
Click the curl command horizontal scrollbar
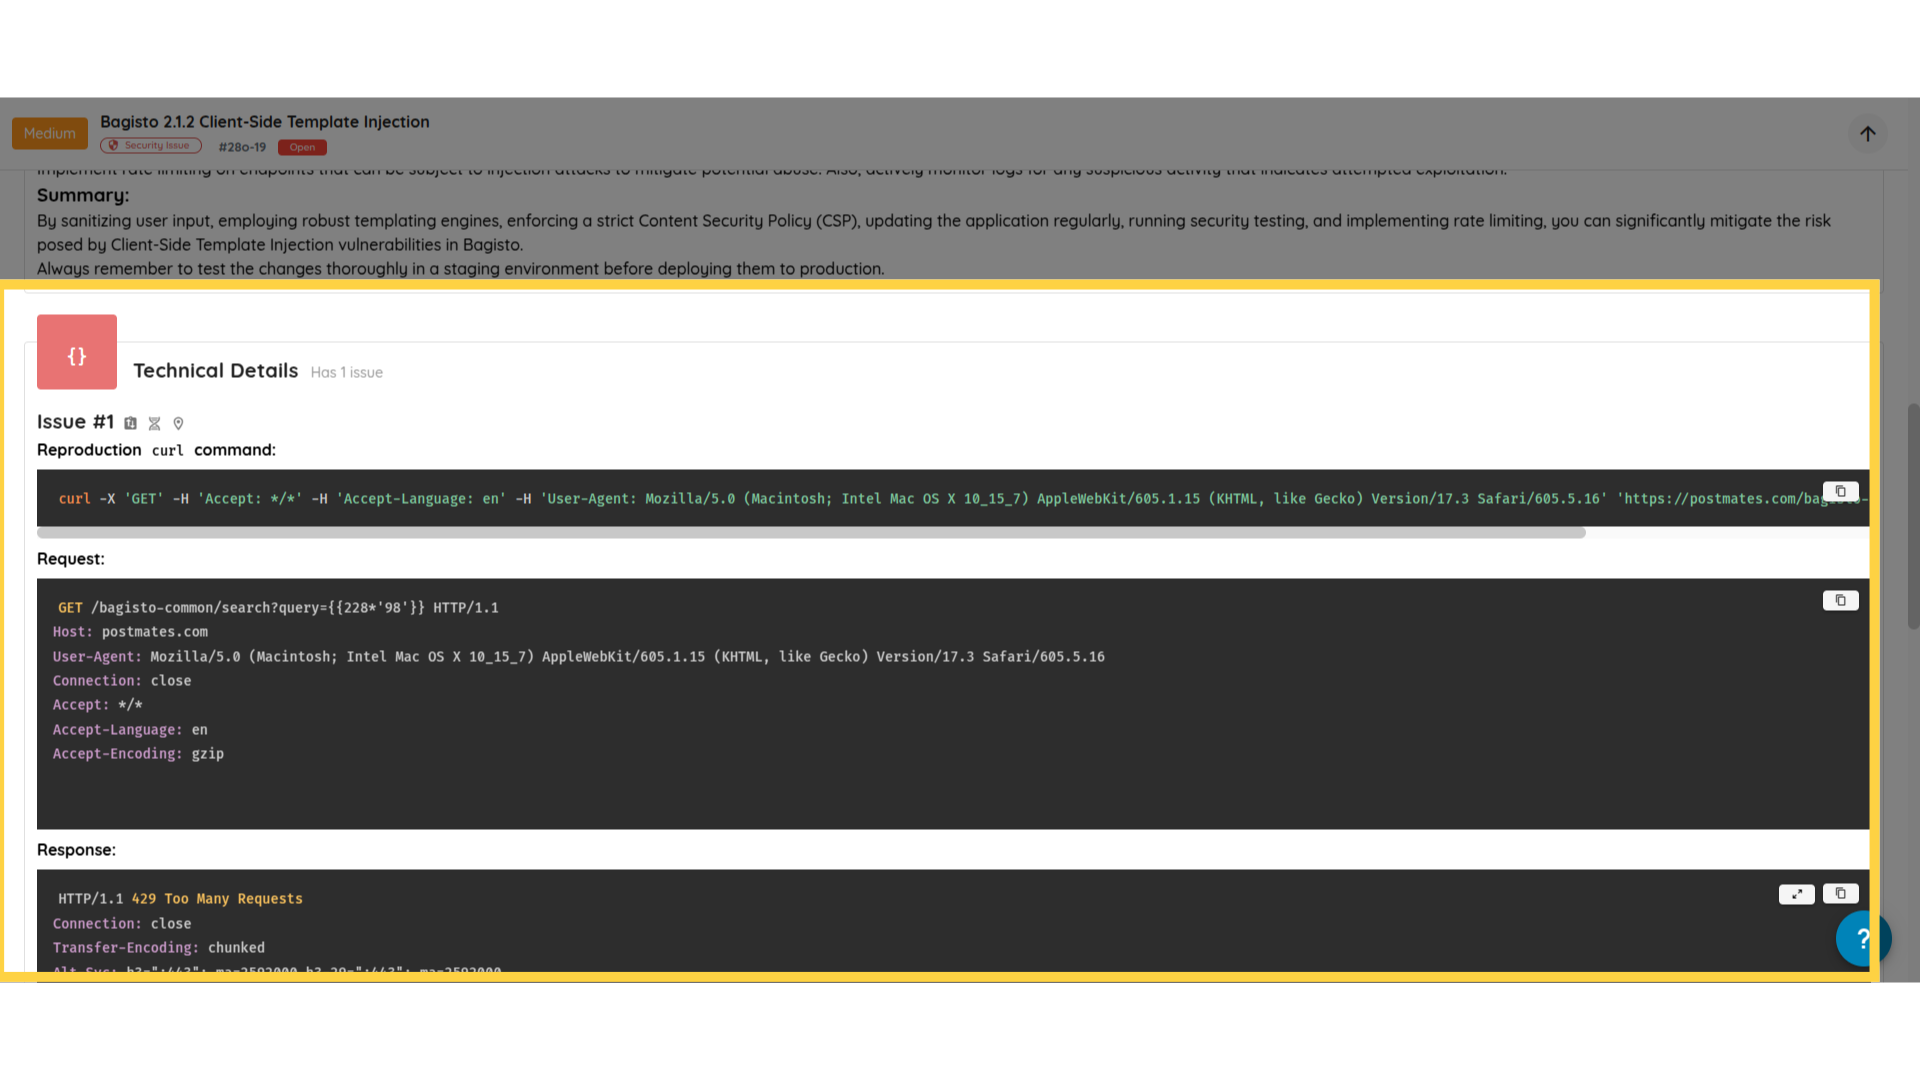point(810,533)
